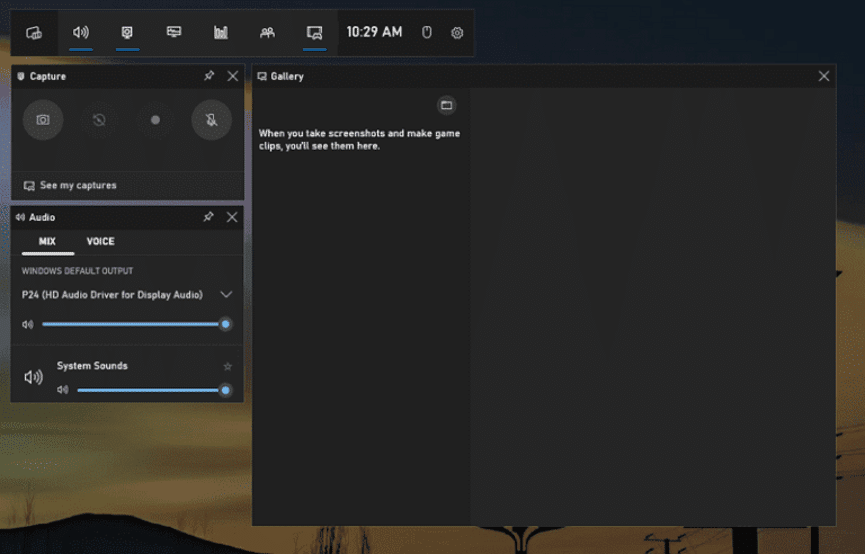Image resolution: width=866 pixels, height=554 pixels.
Task: Open file location folder icon in Gallery
Action: coord(447,105)
